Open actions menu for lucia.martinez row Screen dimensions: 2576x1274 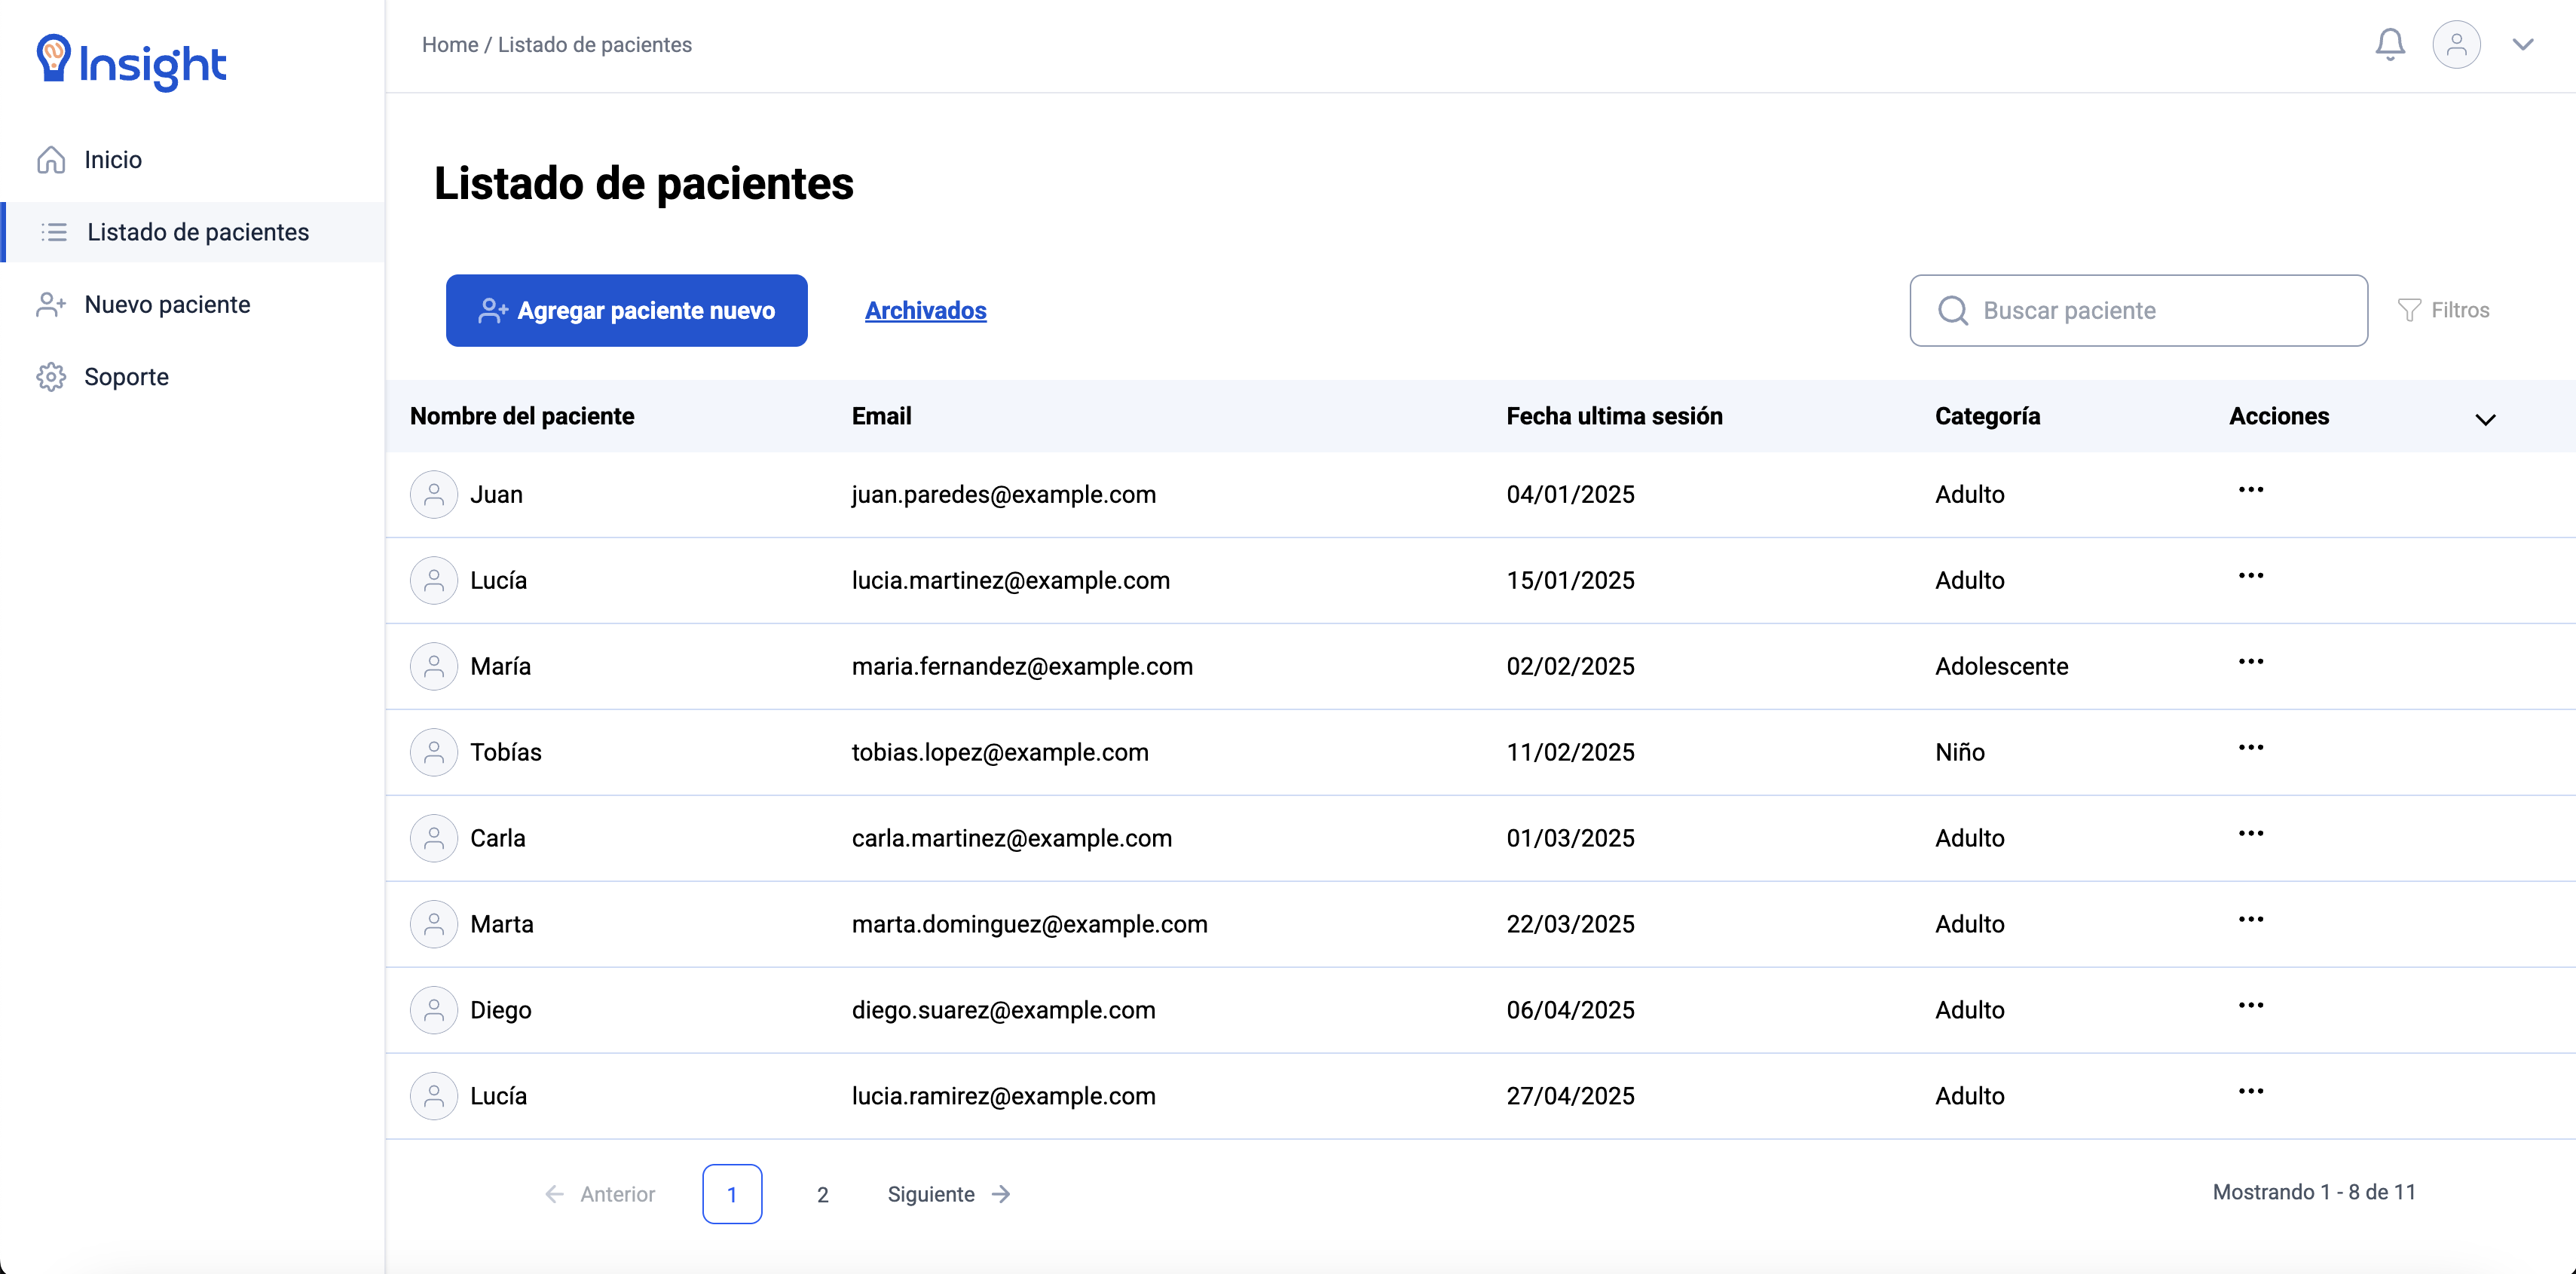tap(2251, 576)
